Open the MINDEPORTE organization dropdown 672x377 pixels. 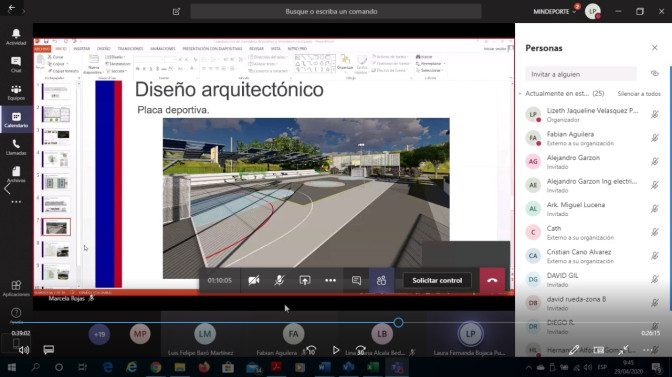pyautogui.click(x=555, y=12)
